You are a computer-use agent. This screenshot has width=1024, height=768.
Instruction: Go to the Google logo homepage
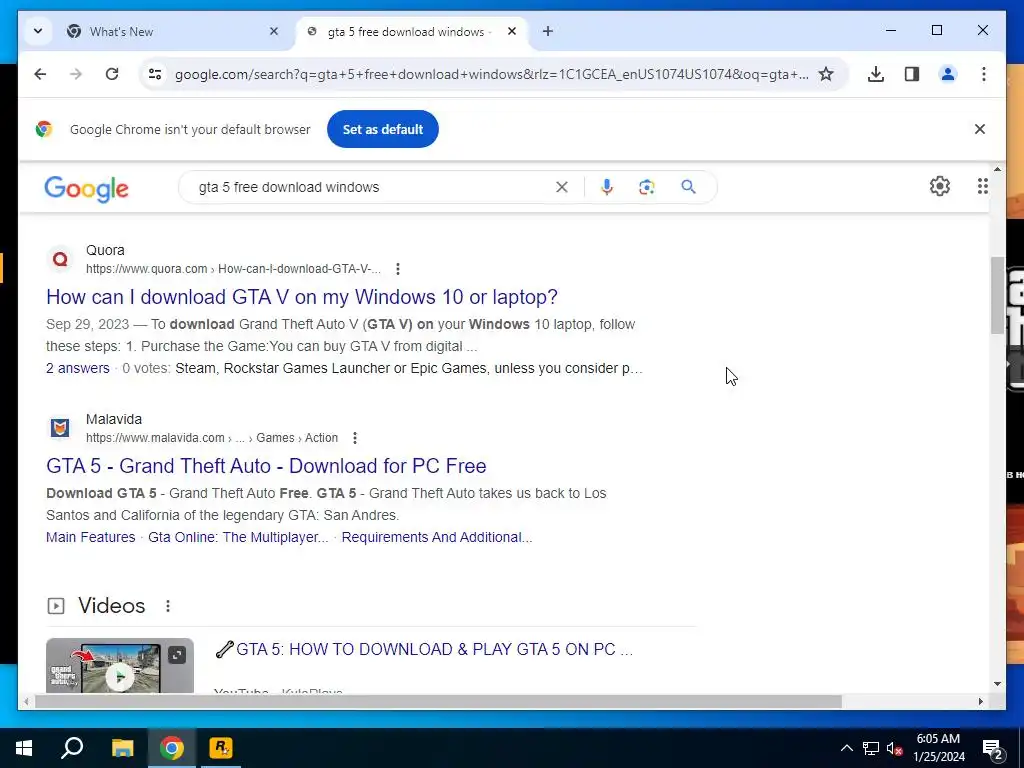pos(86,189)
